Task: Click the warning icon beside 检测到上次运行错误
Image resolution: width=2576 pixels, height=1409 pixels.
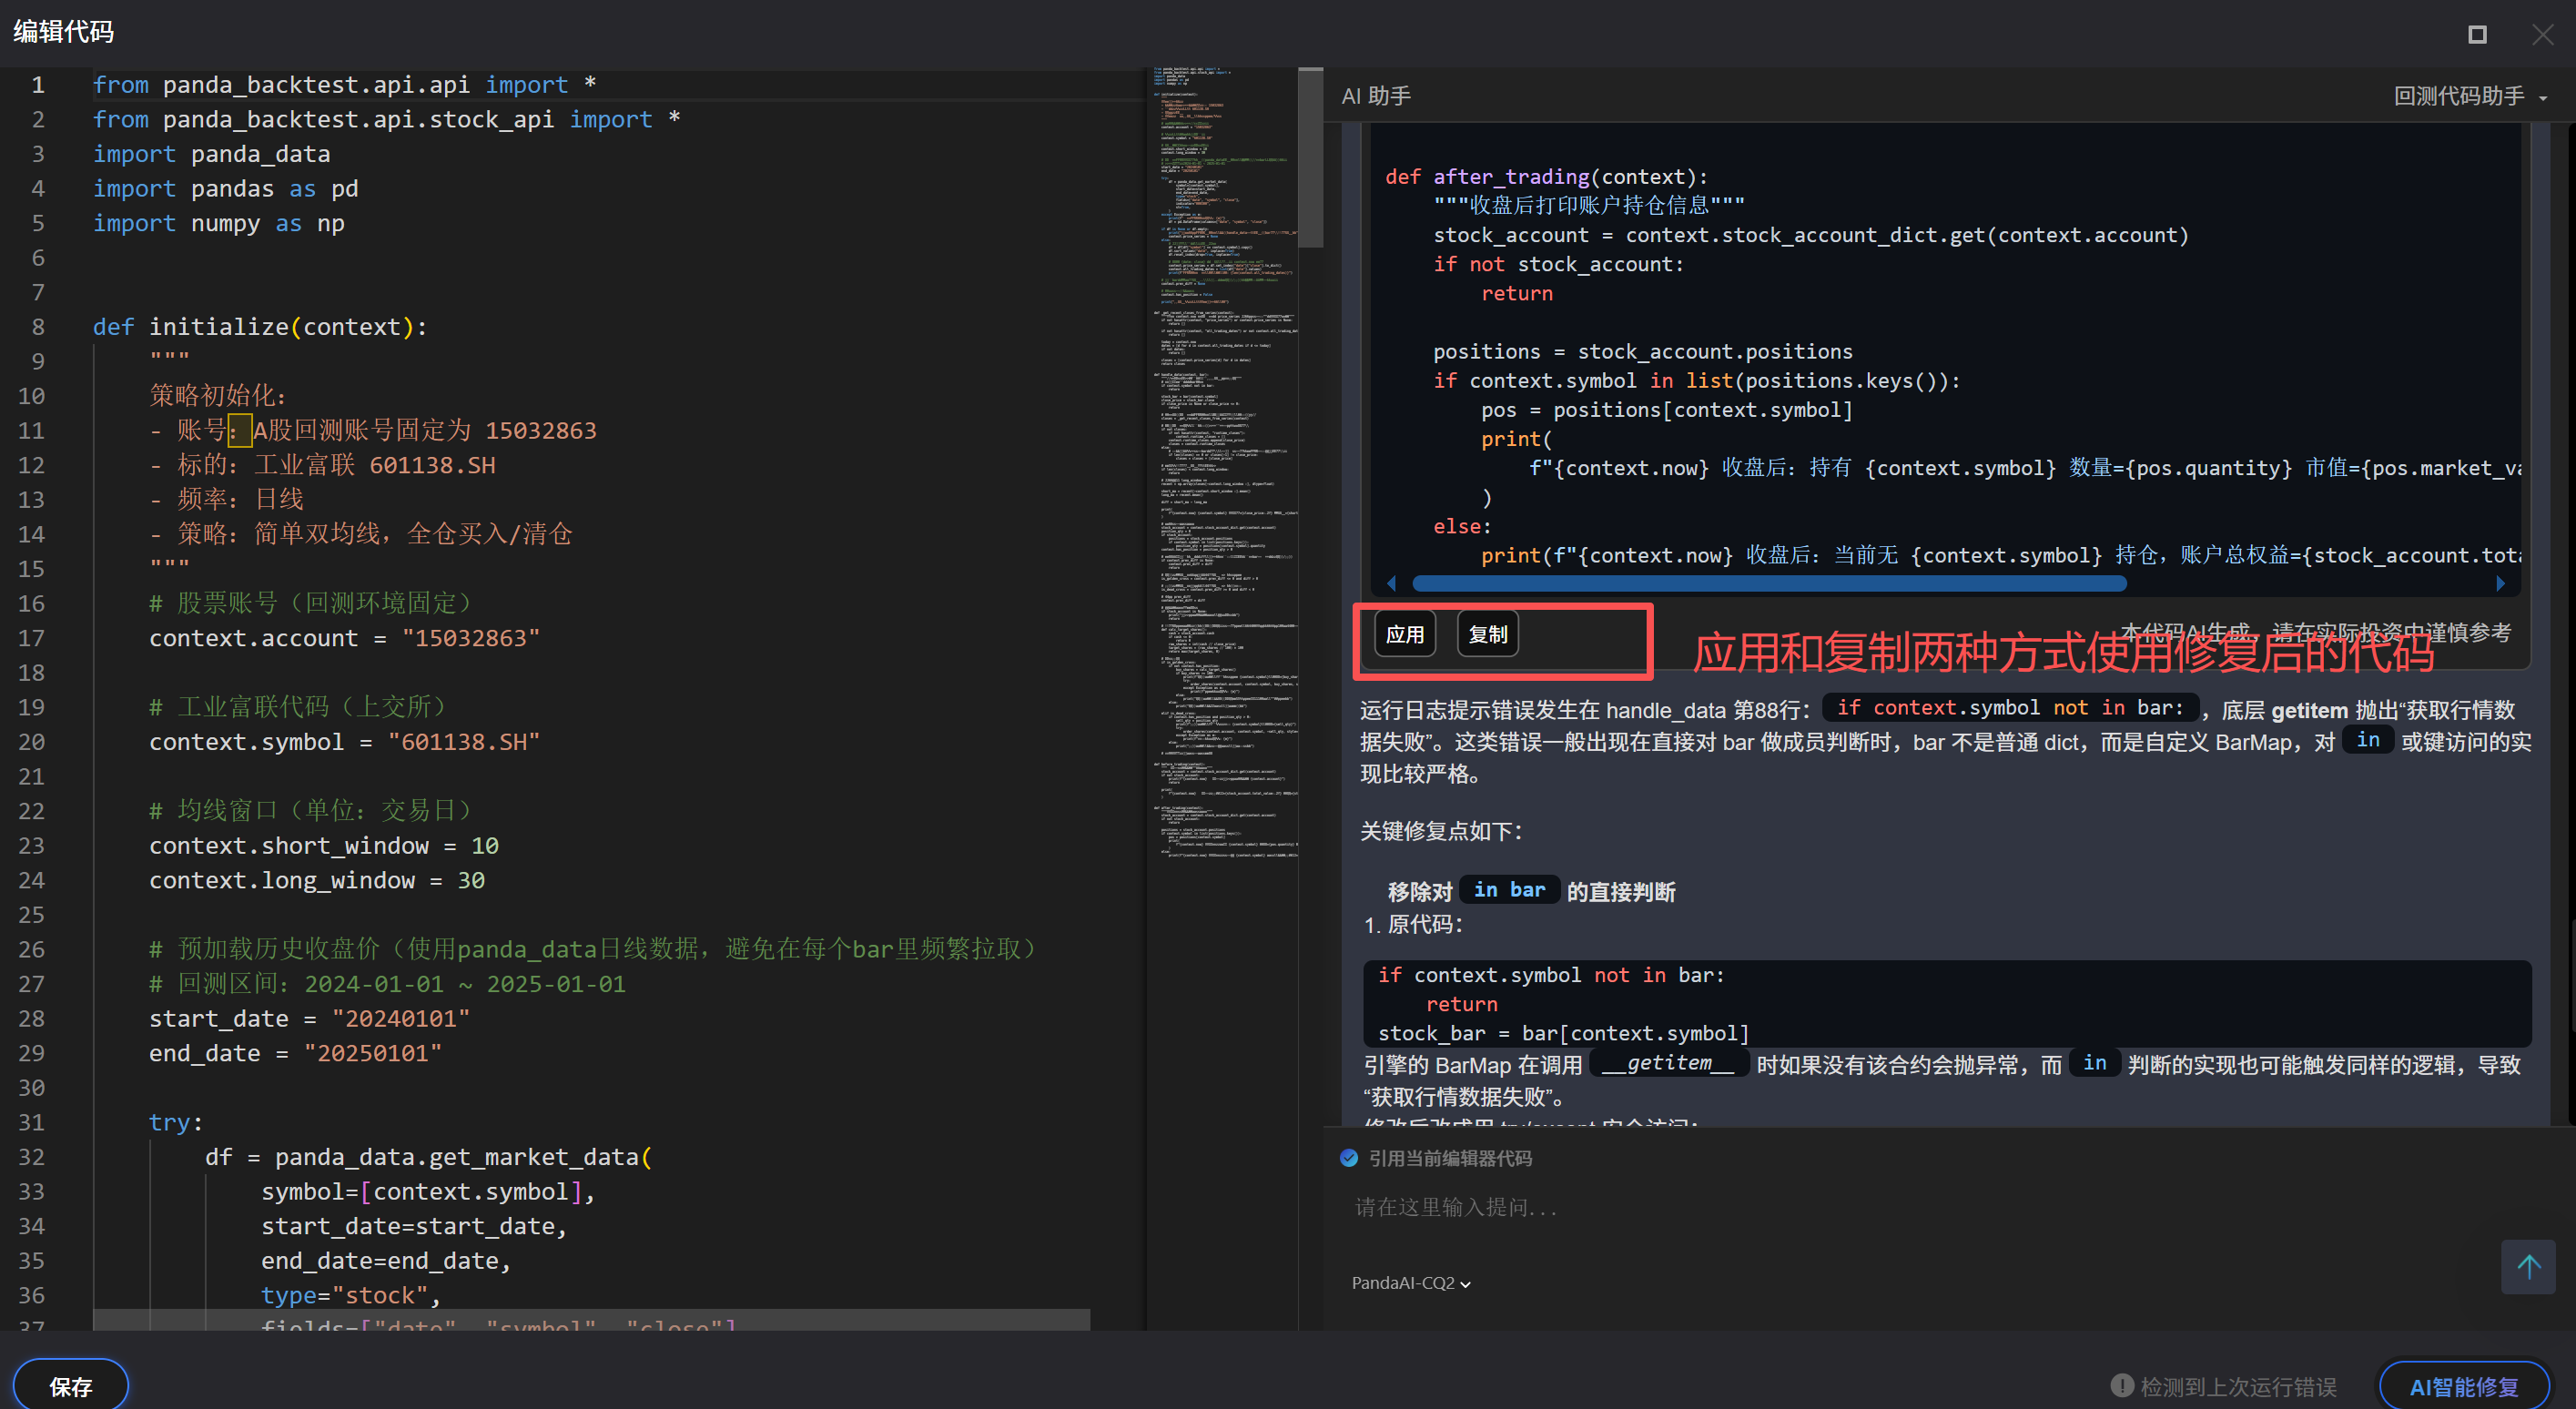Action: pyautogui.click(x=2122, y=1385)
